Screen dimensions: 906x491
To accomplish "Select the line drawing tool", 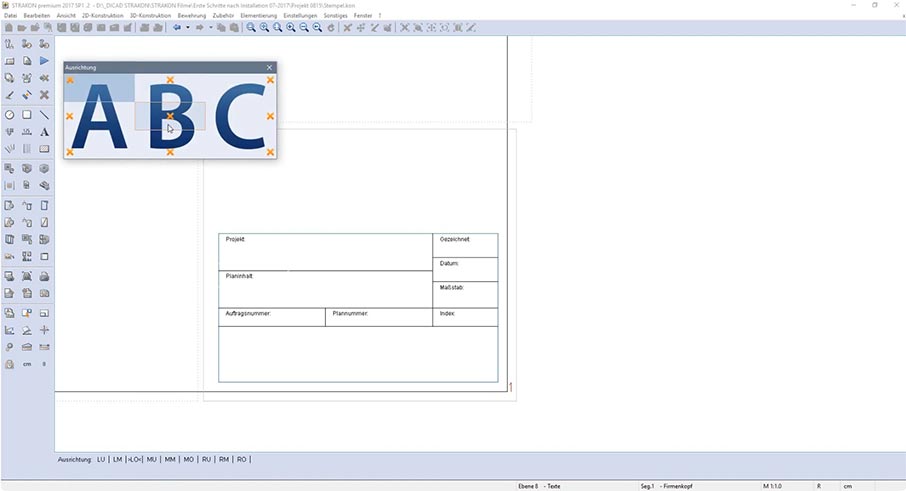I will pos(44,115).
